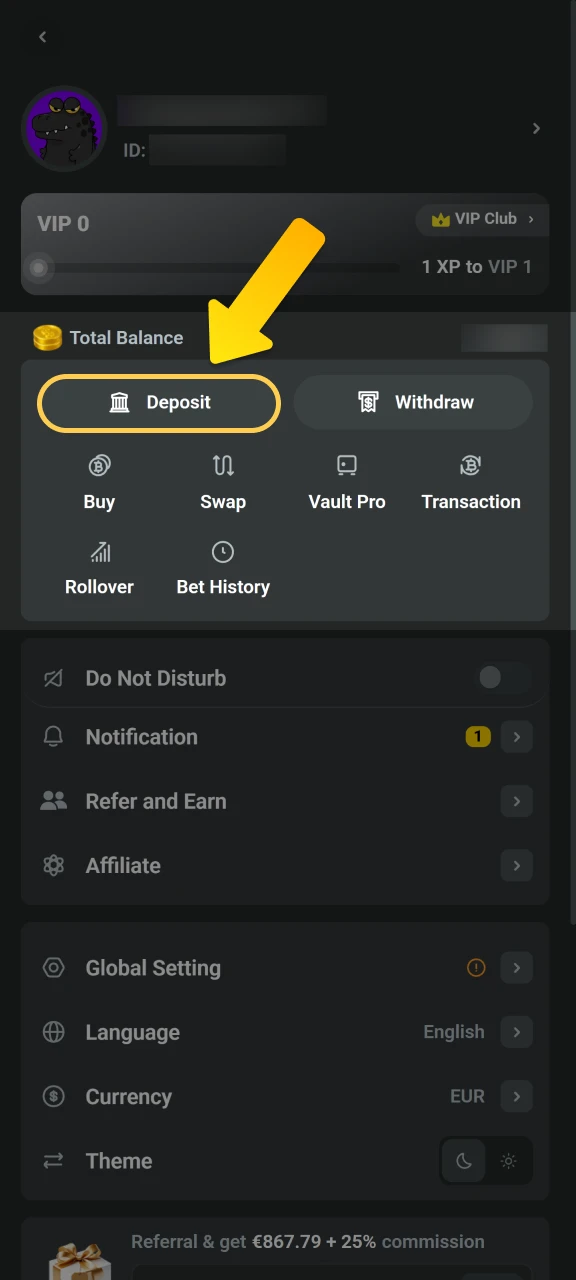576x1280 pixels.
Task: Select the Swap currency icon
Action: click(223, 466)
